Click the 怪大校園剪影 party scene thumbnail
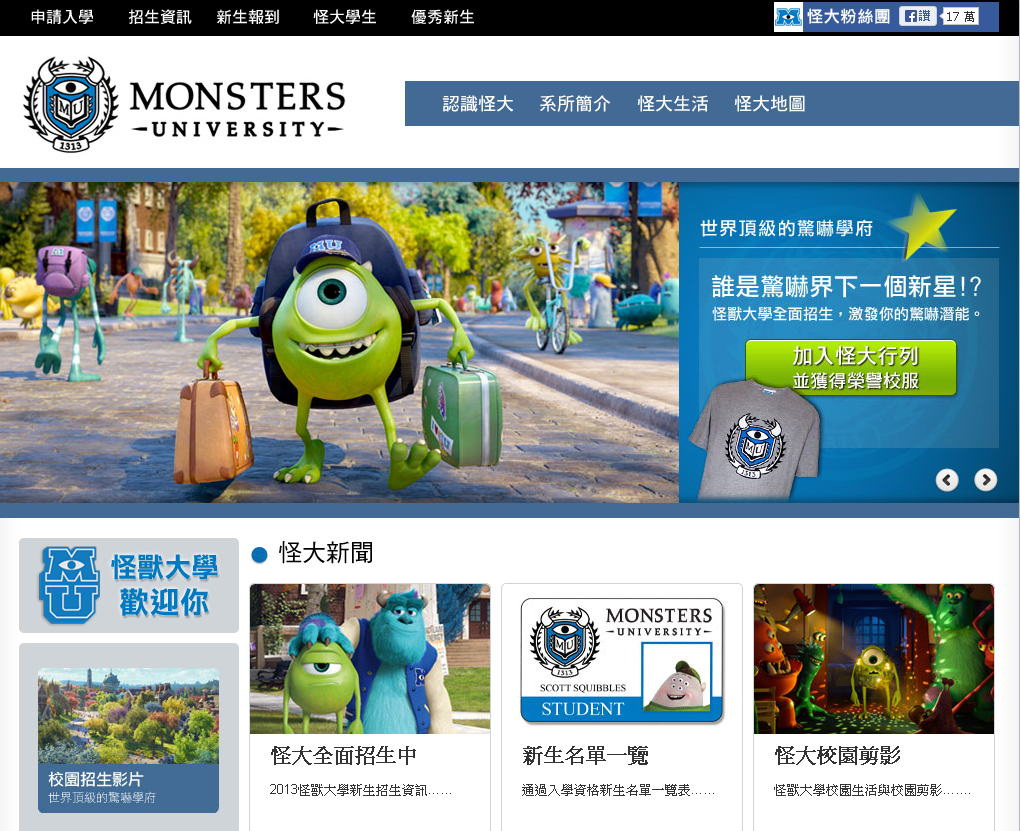 click(873, 659)
